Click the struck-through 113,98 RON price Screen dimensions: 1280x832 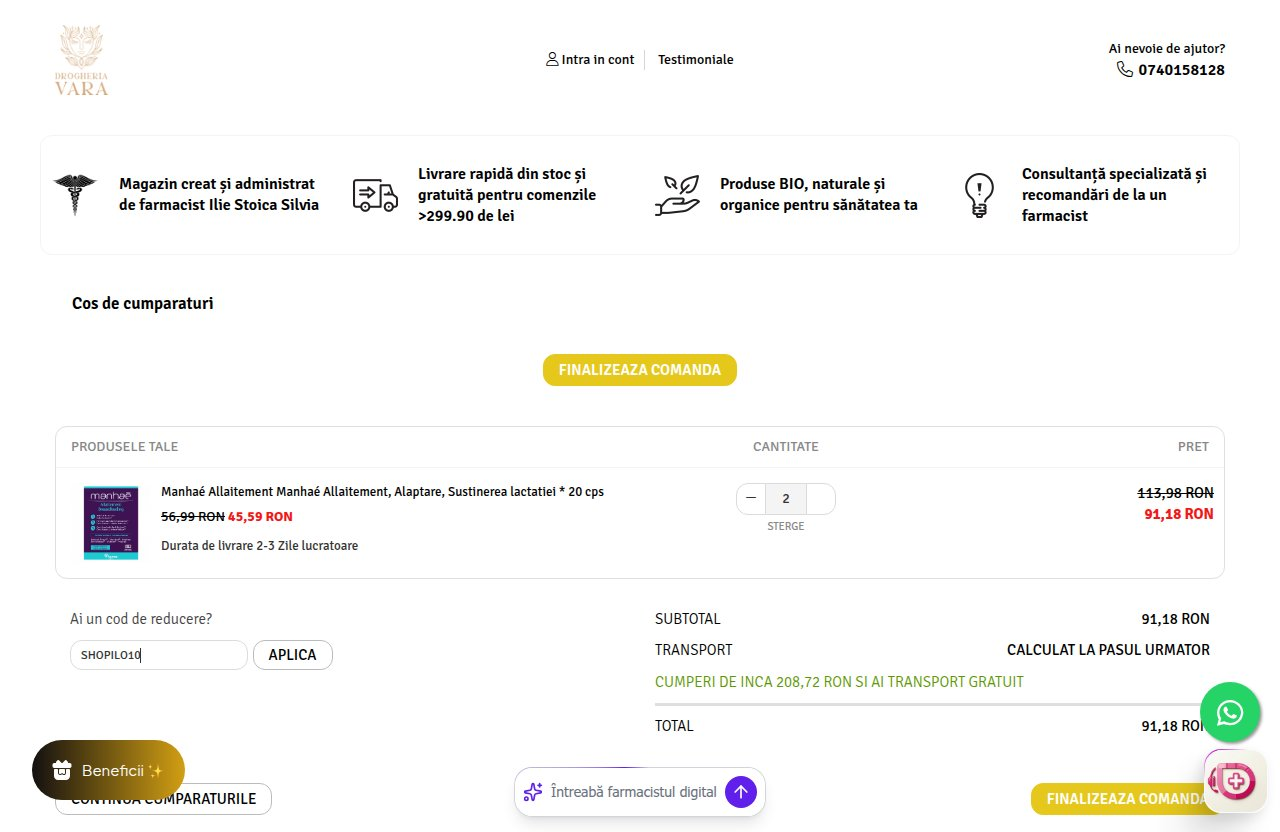point(1176,493)
